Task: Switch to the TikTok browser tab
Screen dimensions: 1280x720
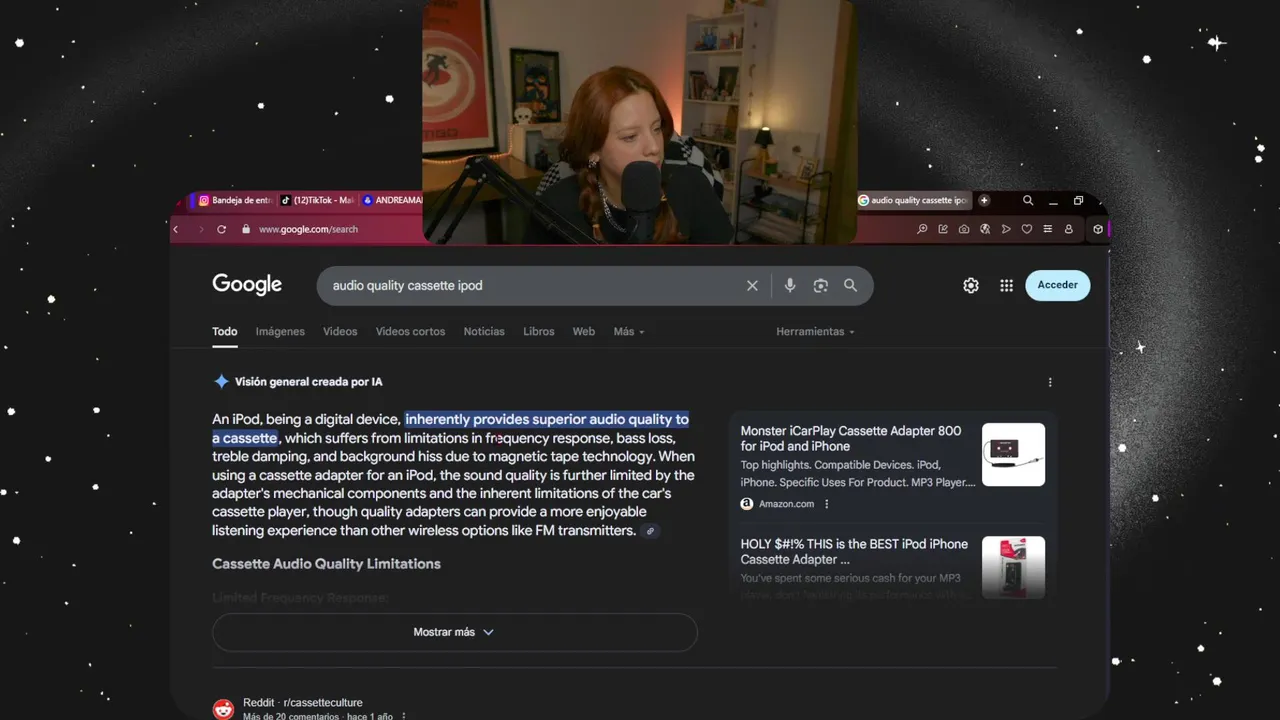Action: coord(318,200)
